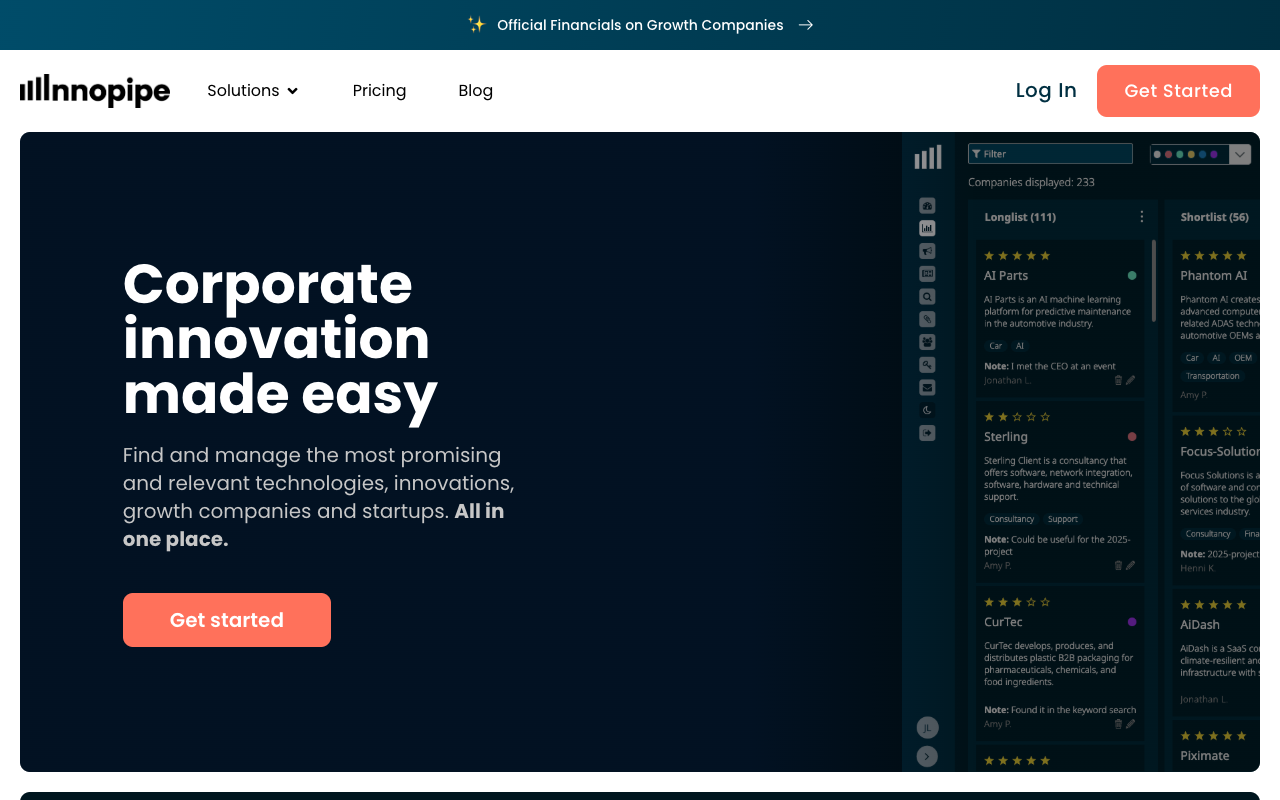
Task: Open the Blog from the navigation
Action: (475, 90)
